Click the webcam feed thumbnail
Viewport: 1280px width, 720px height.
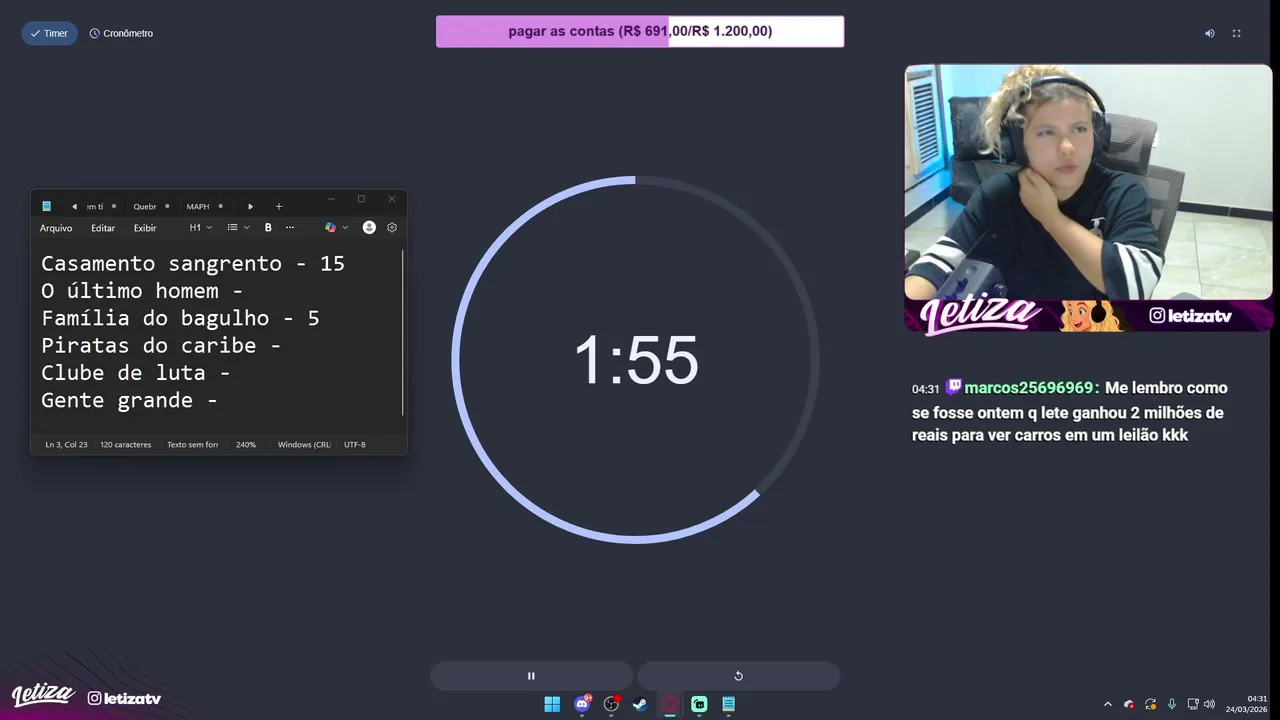(1088, 182)
